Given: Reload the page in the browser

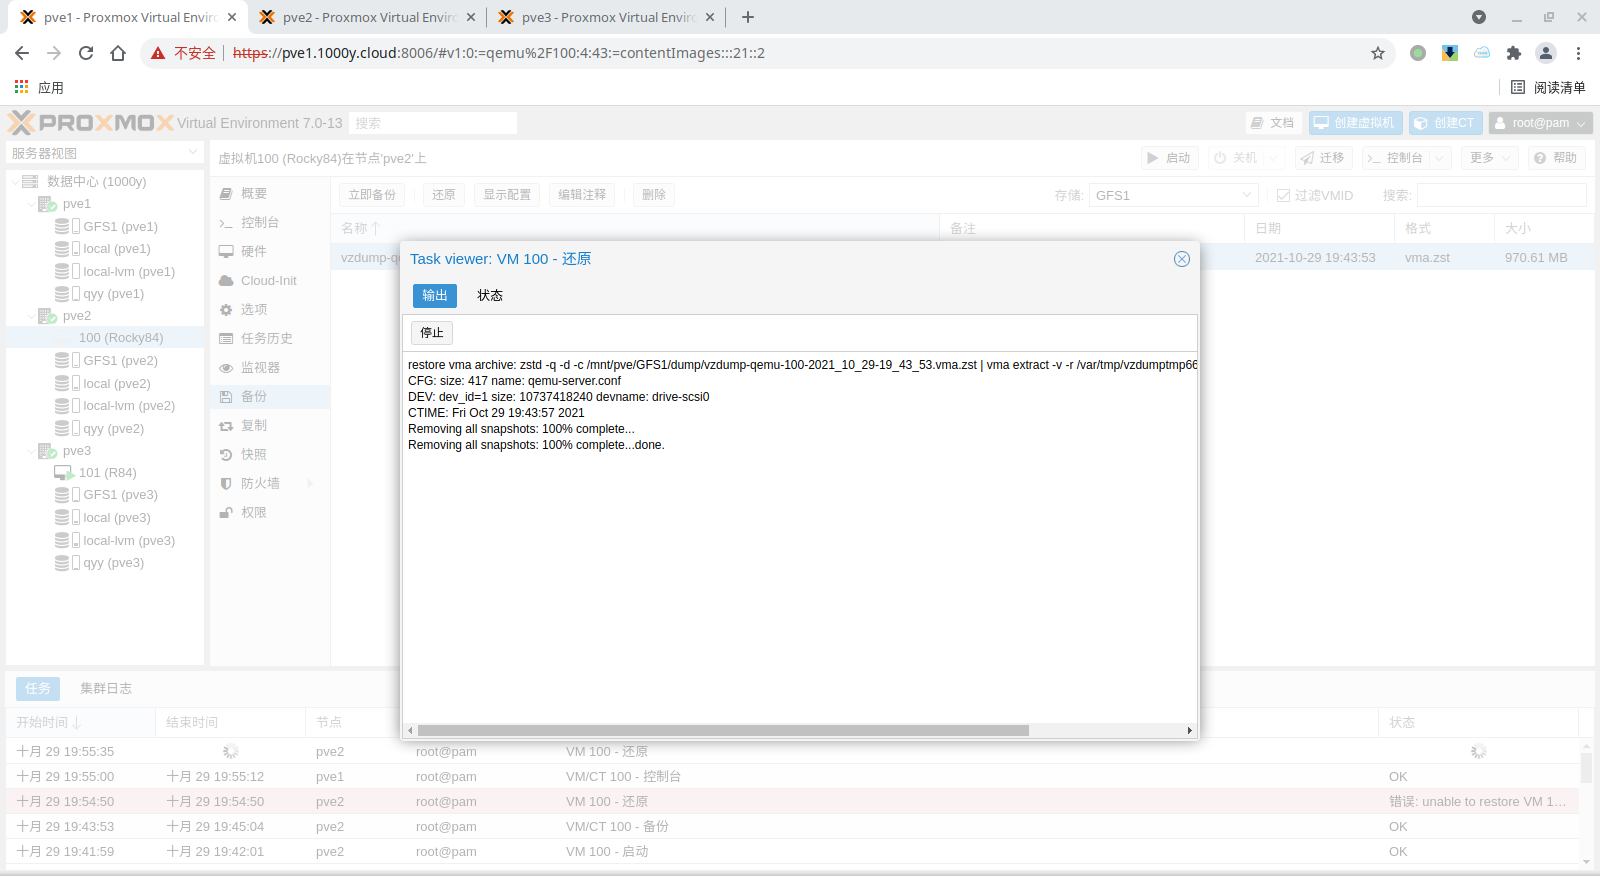Looking at the screenshot, I should pyautogui.click(x=86, y=53).
